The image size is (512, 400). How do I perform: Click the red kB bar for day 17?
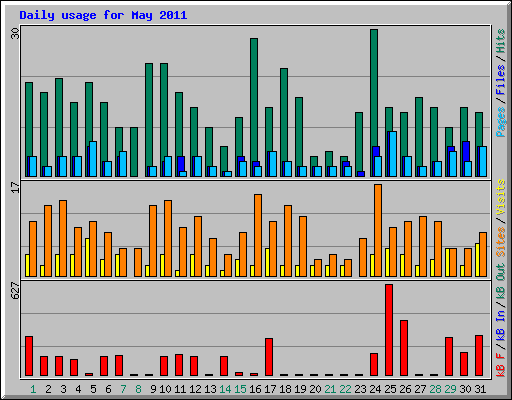pyautogui.click(x=269, y=357)
